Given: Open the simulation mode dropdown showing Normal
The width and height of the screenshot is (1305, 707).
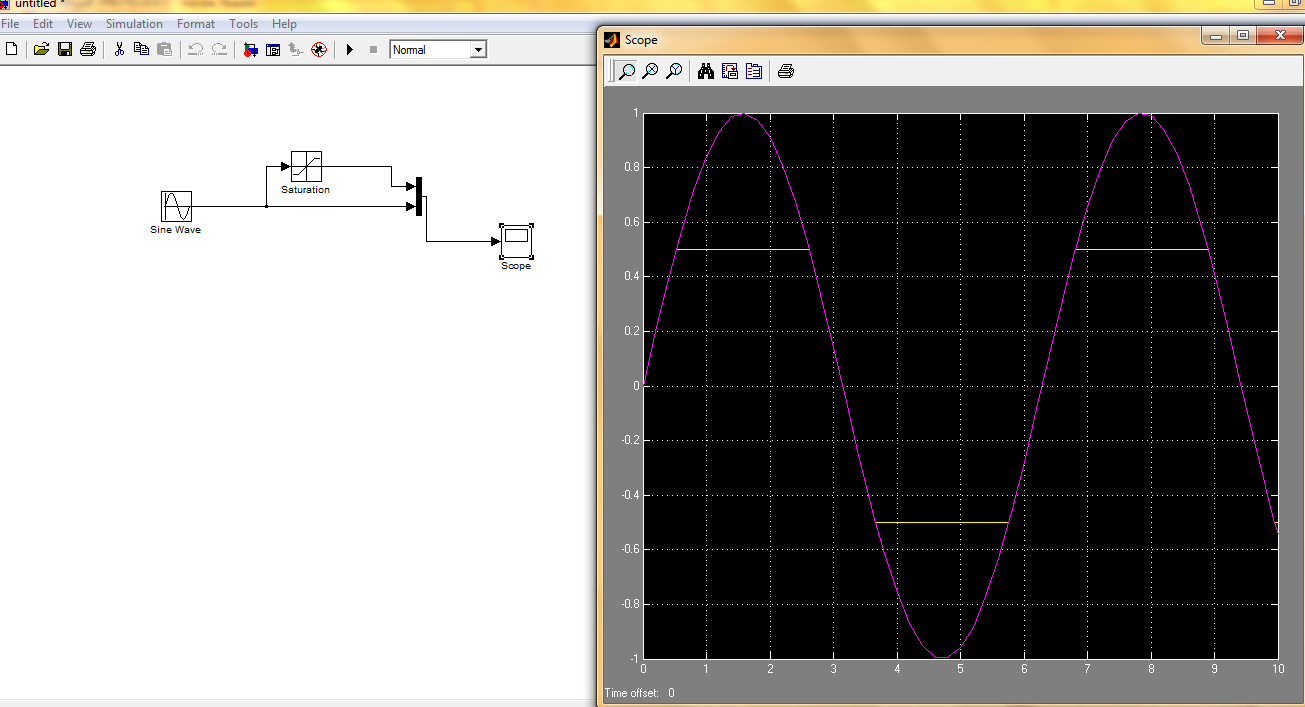Looking at the screenshot, I should 438,48.
